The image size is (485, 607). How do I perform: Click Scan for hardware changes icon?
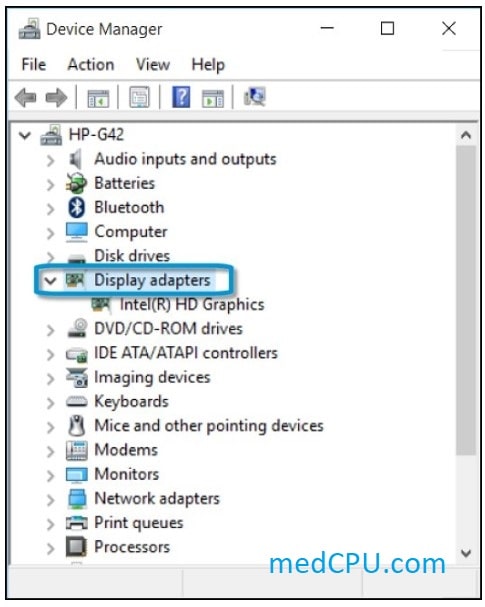(255, 97)
